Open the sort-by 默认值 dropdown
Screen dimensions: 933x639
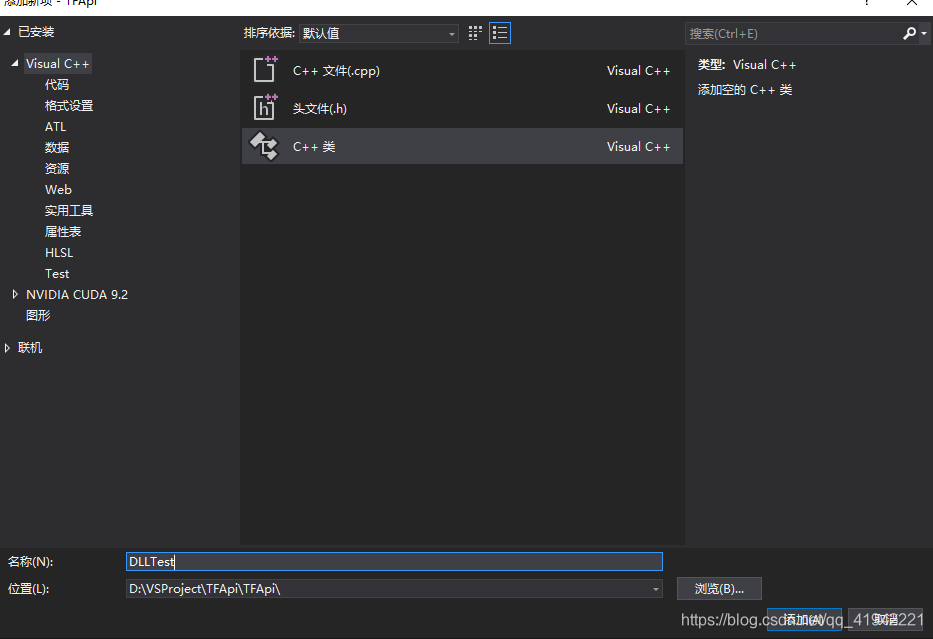pos(378,33)
